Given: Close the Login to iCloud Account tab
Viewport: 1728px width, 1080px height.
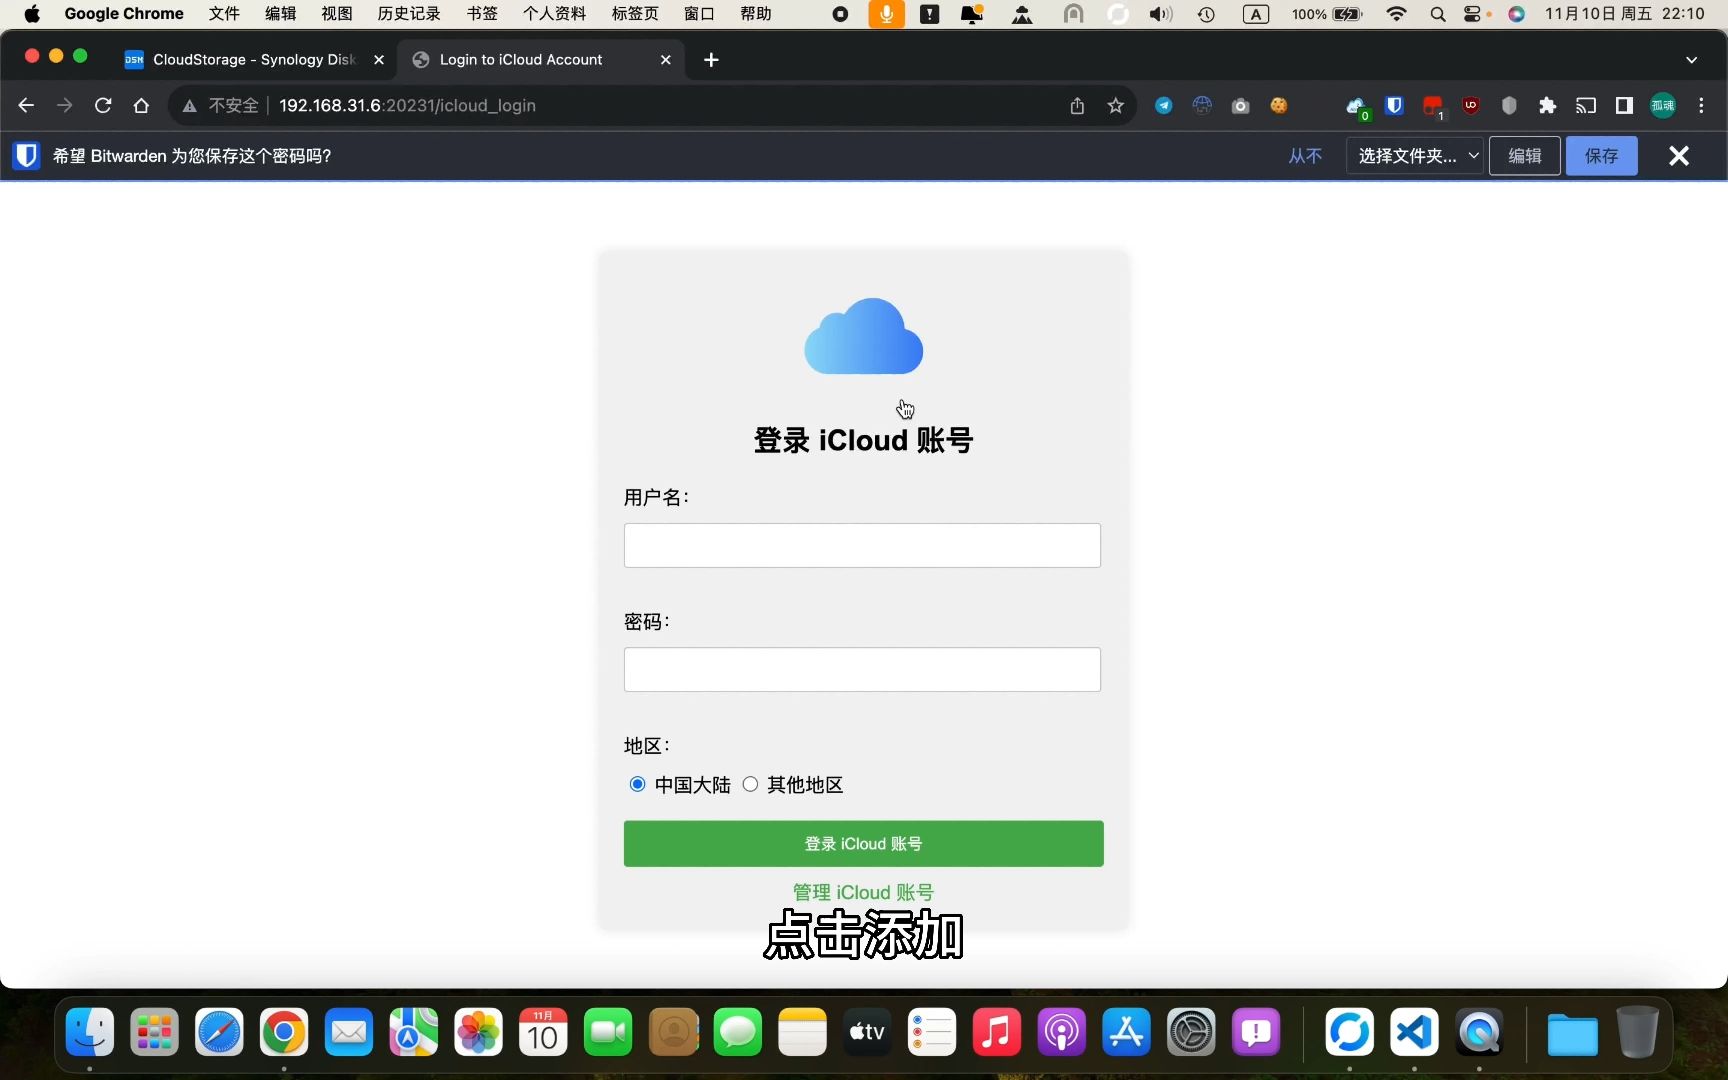Looking at the screenshot, I should (x=666, y=60).
